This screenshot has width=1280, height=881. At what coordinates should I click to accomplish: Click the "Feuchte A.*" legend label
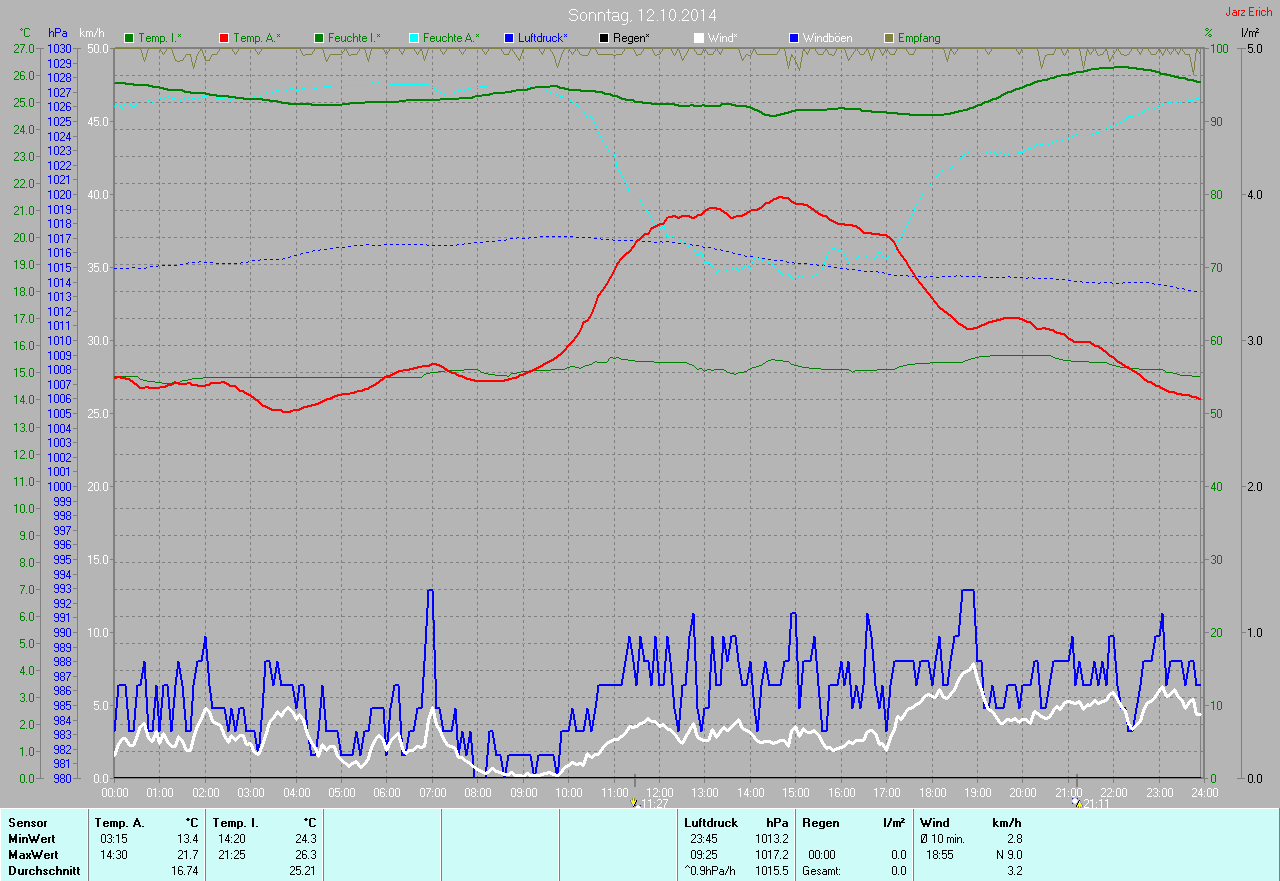(451, 38)
